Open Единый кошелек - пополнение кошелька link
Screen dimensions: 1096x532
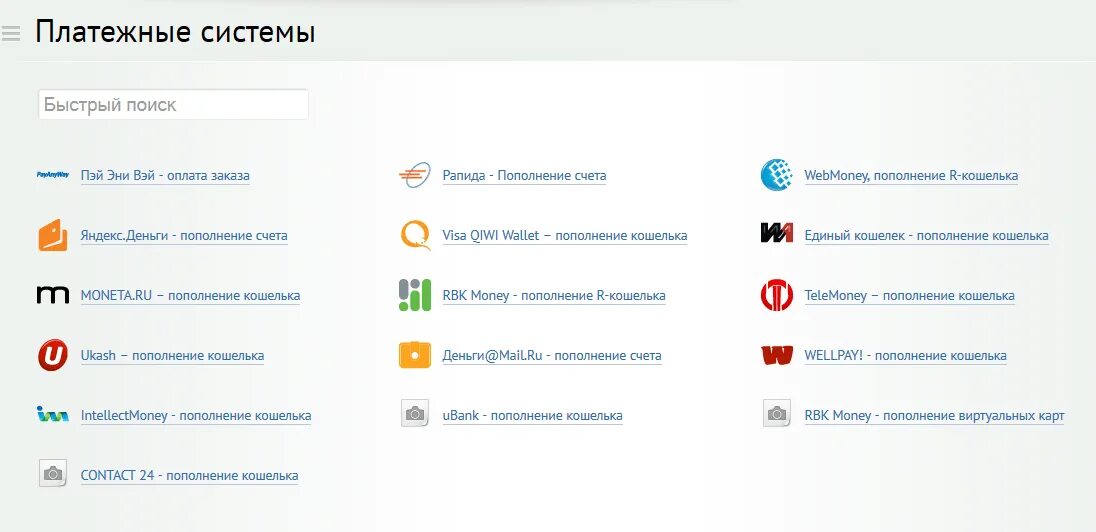[926, 236]
